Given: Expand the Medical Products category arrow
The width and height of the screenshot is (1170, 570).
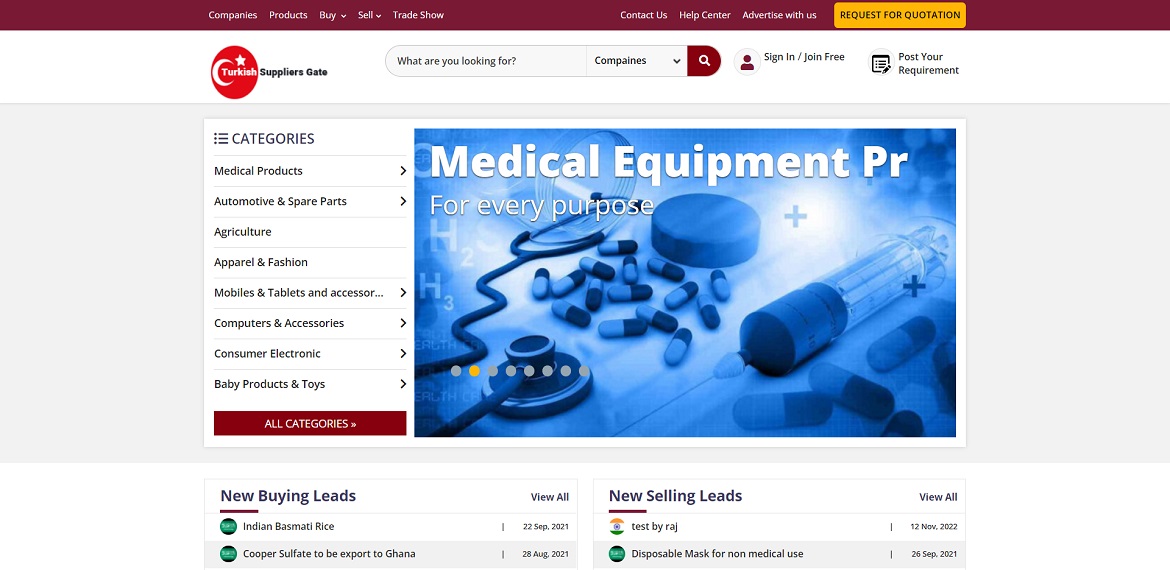Looking at the screenshot, I should 403,171.
